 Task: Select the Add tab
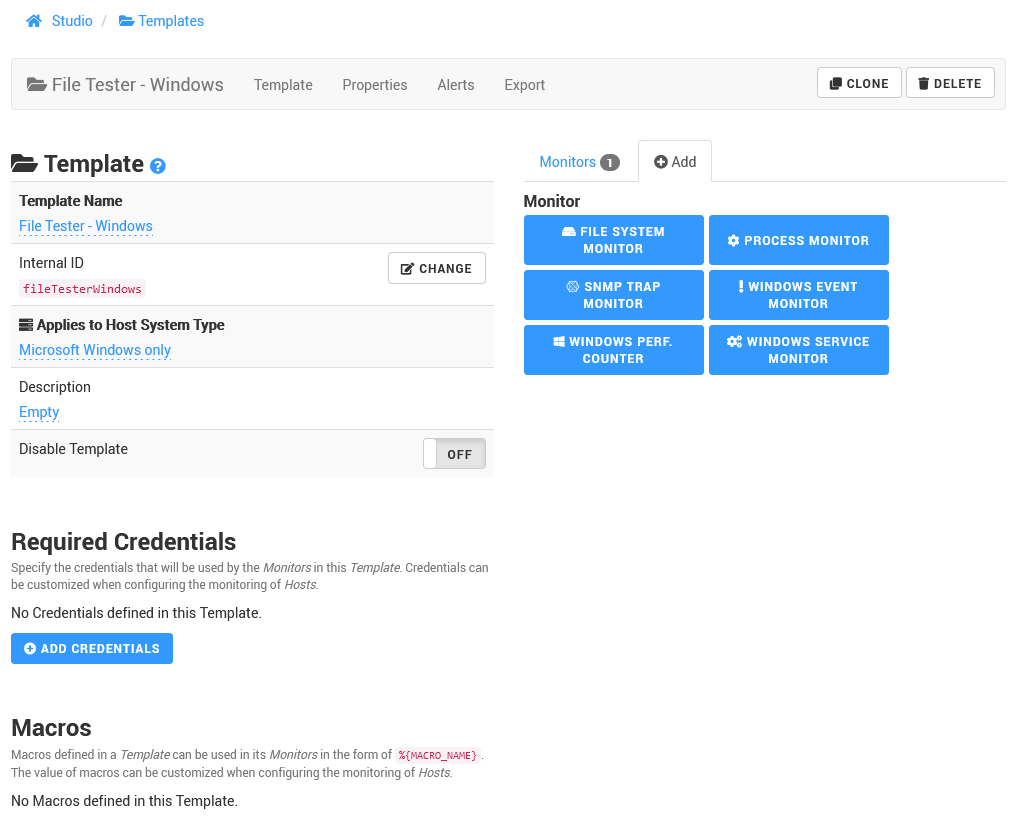[675, 162]
